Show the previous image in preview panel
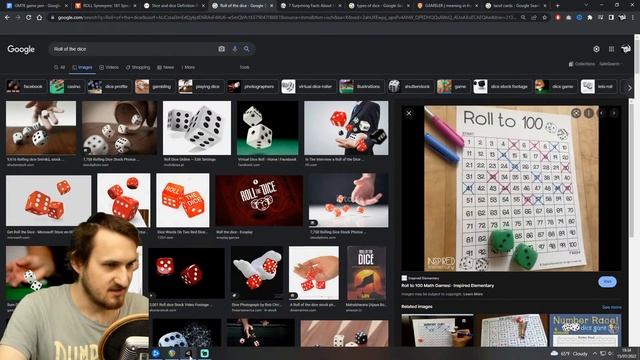The width and height of the screenshot is (640, 360). click(x=601, y=113)
